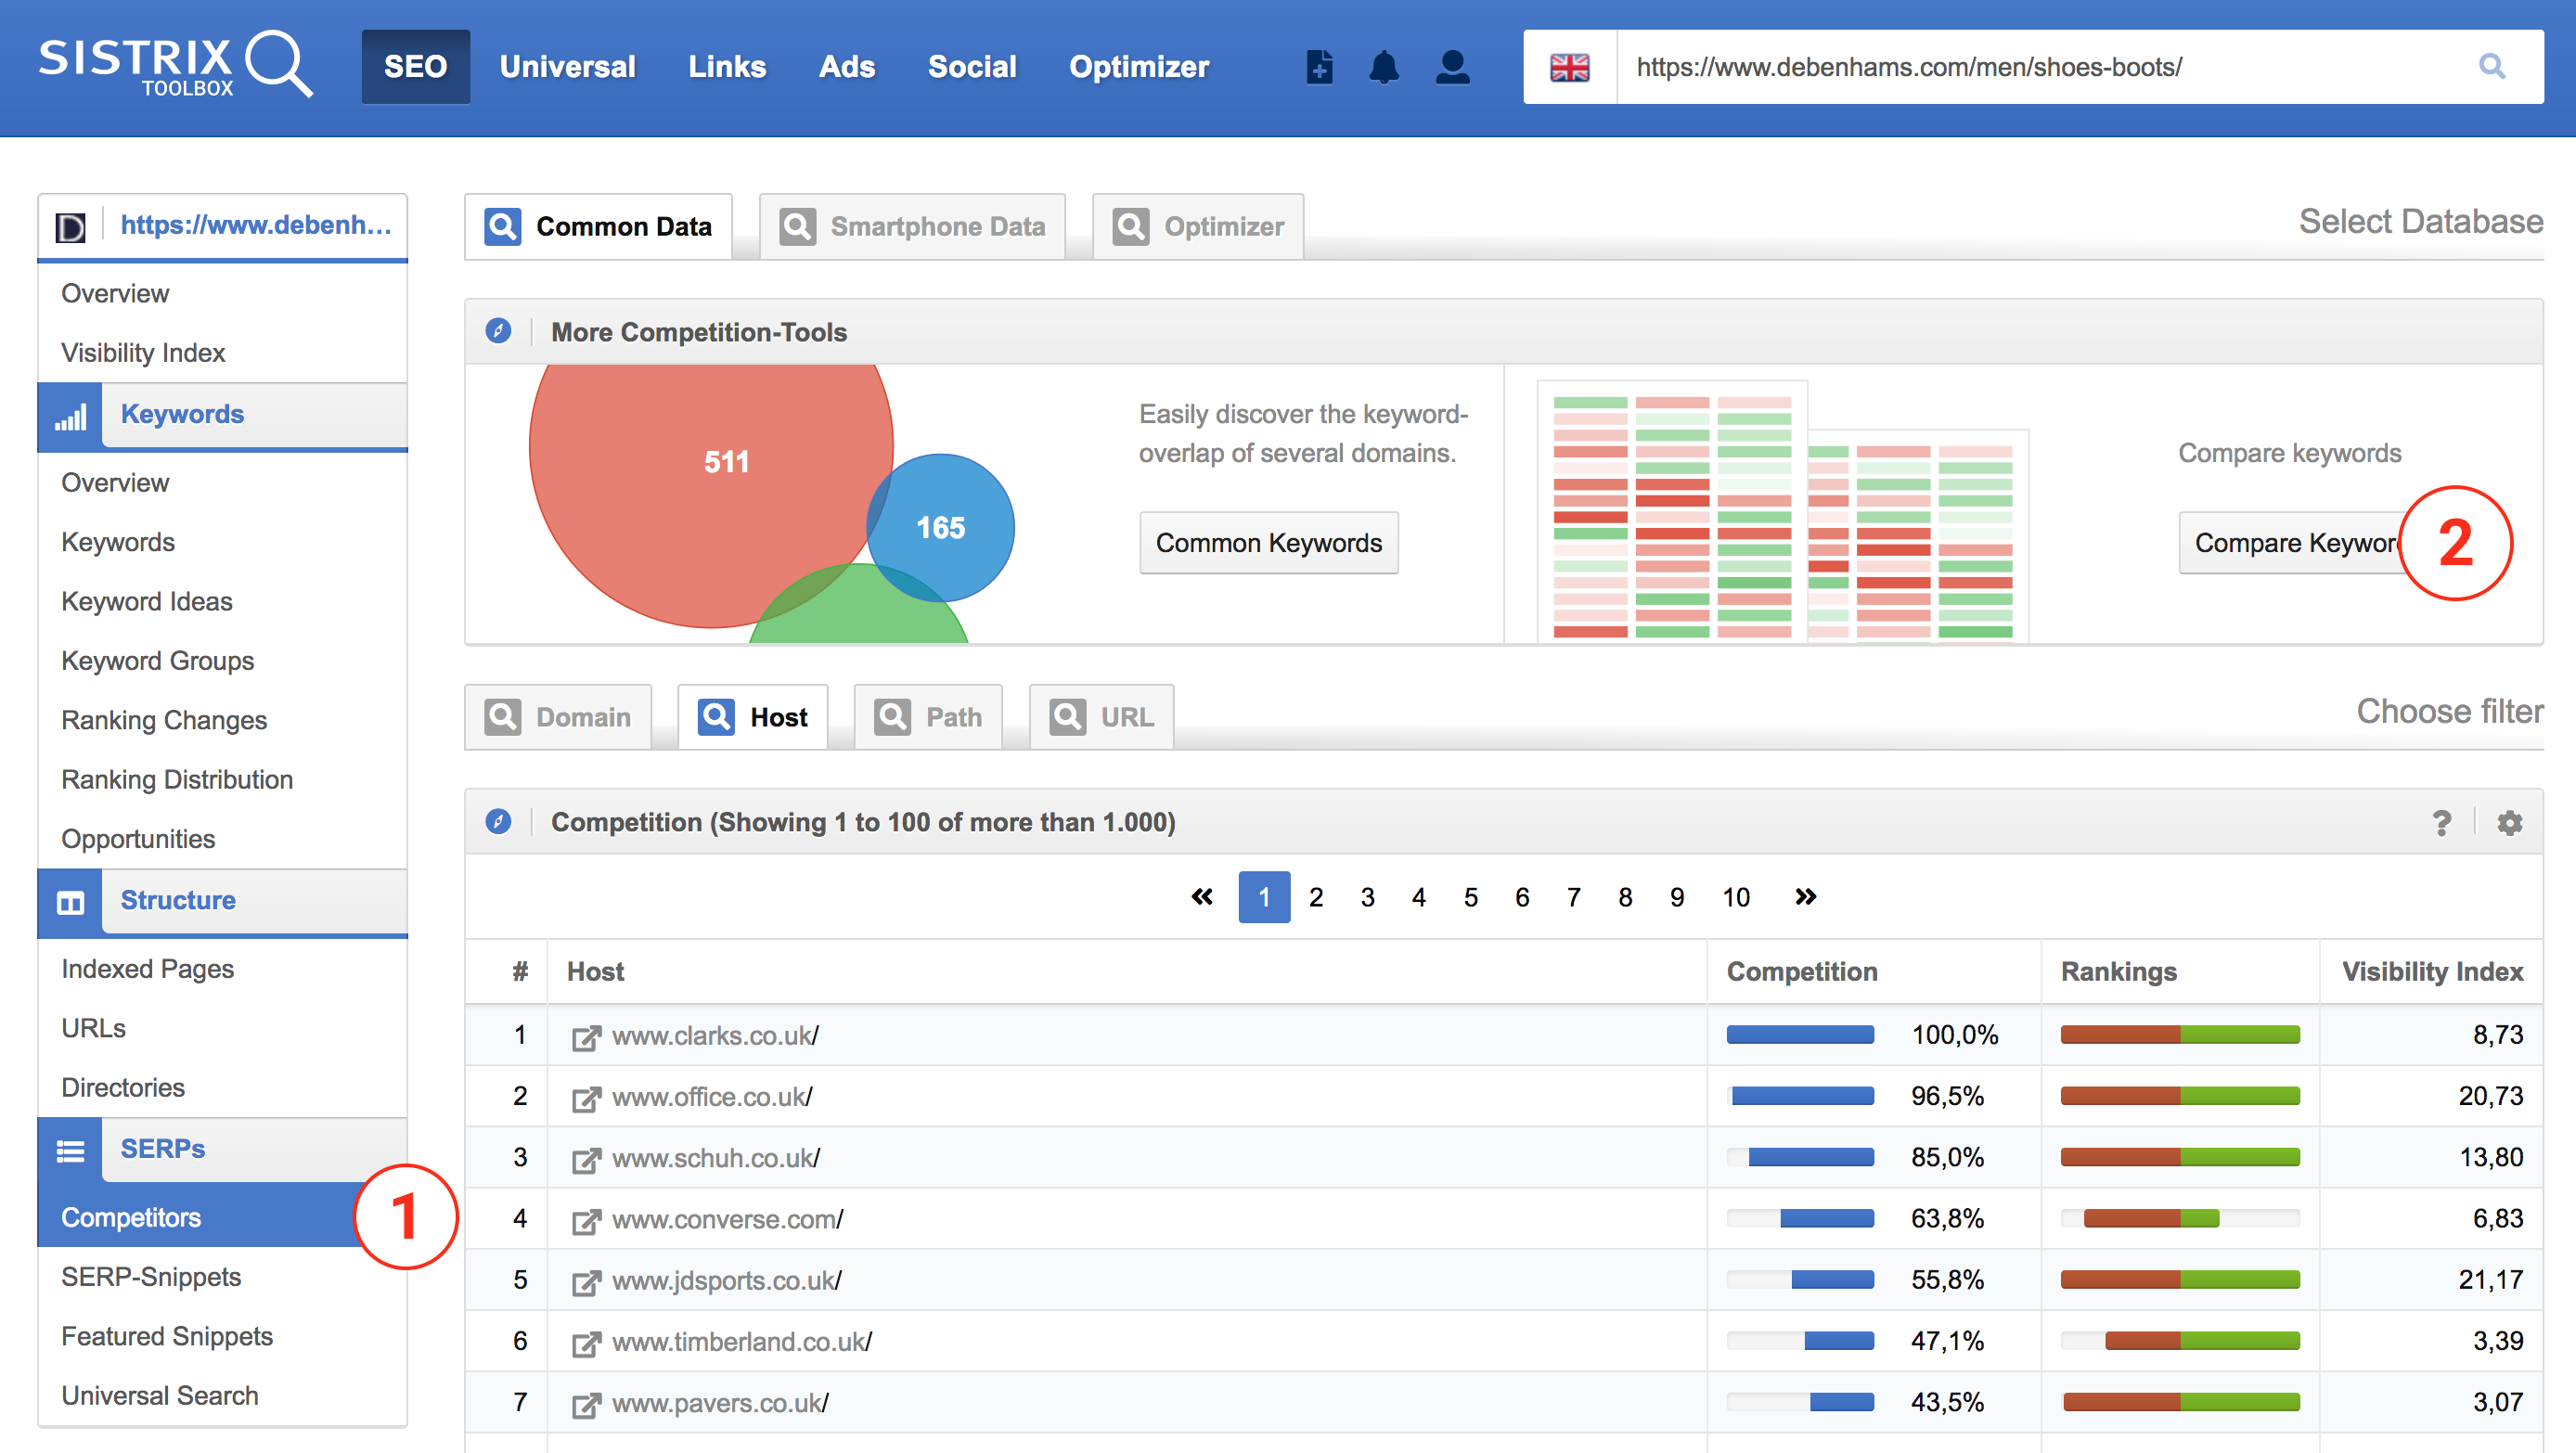Open Keyword Ideas in sidebar
The height and width of the screenshot is (1453, 2576).
tap(147, 601)
